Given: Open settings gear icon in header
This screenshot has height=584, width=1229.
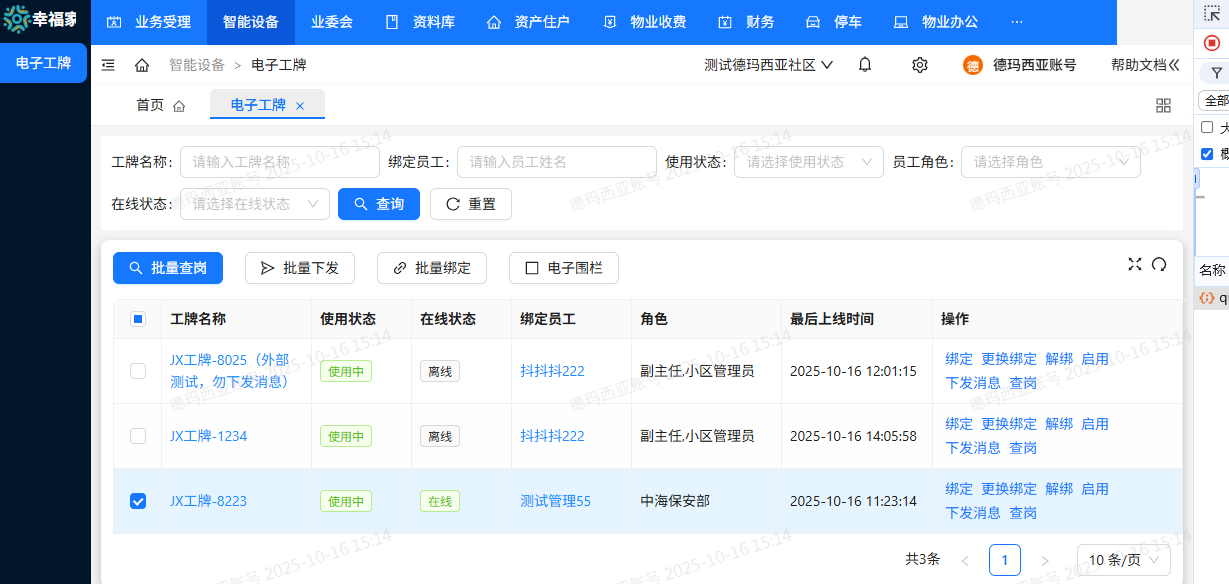Looking at the screenshot, I should click(920, 65).
